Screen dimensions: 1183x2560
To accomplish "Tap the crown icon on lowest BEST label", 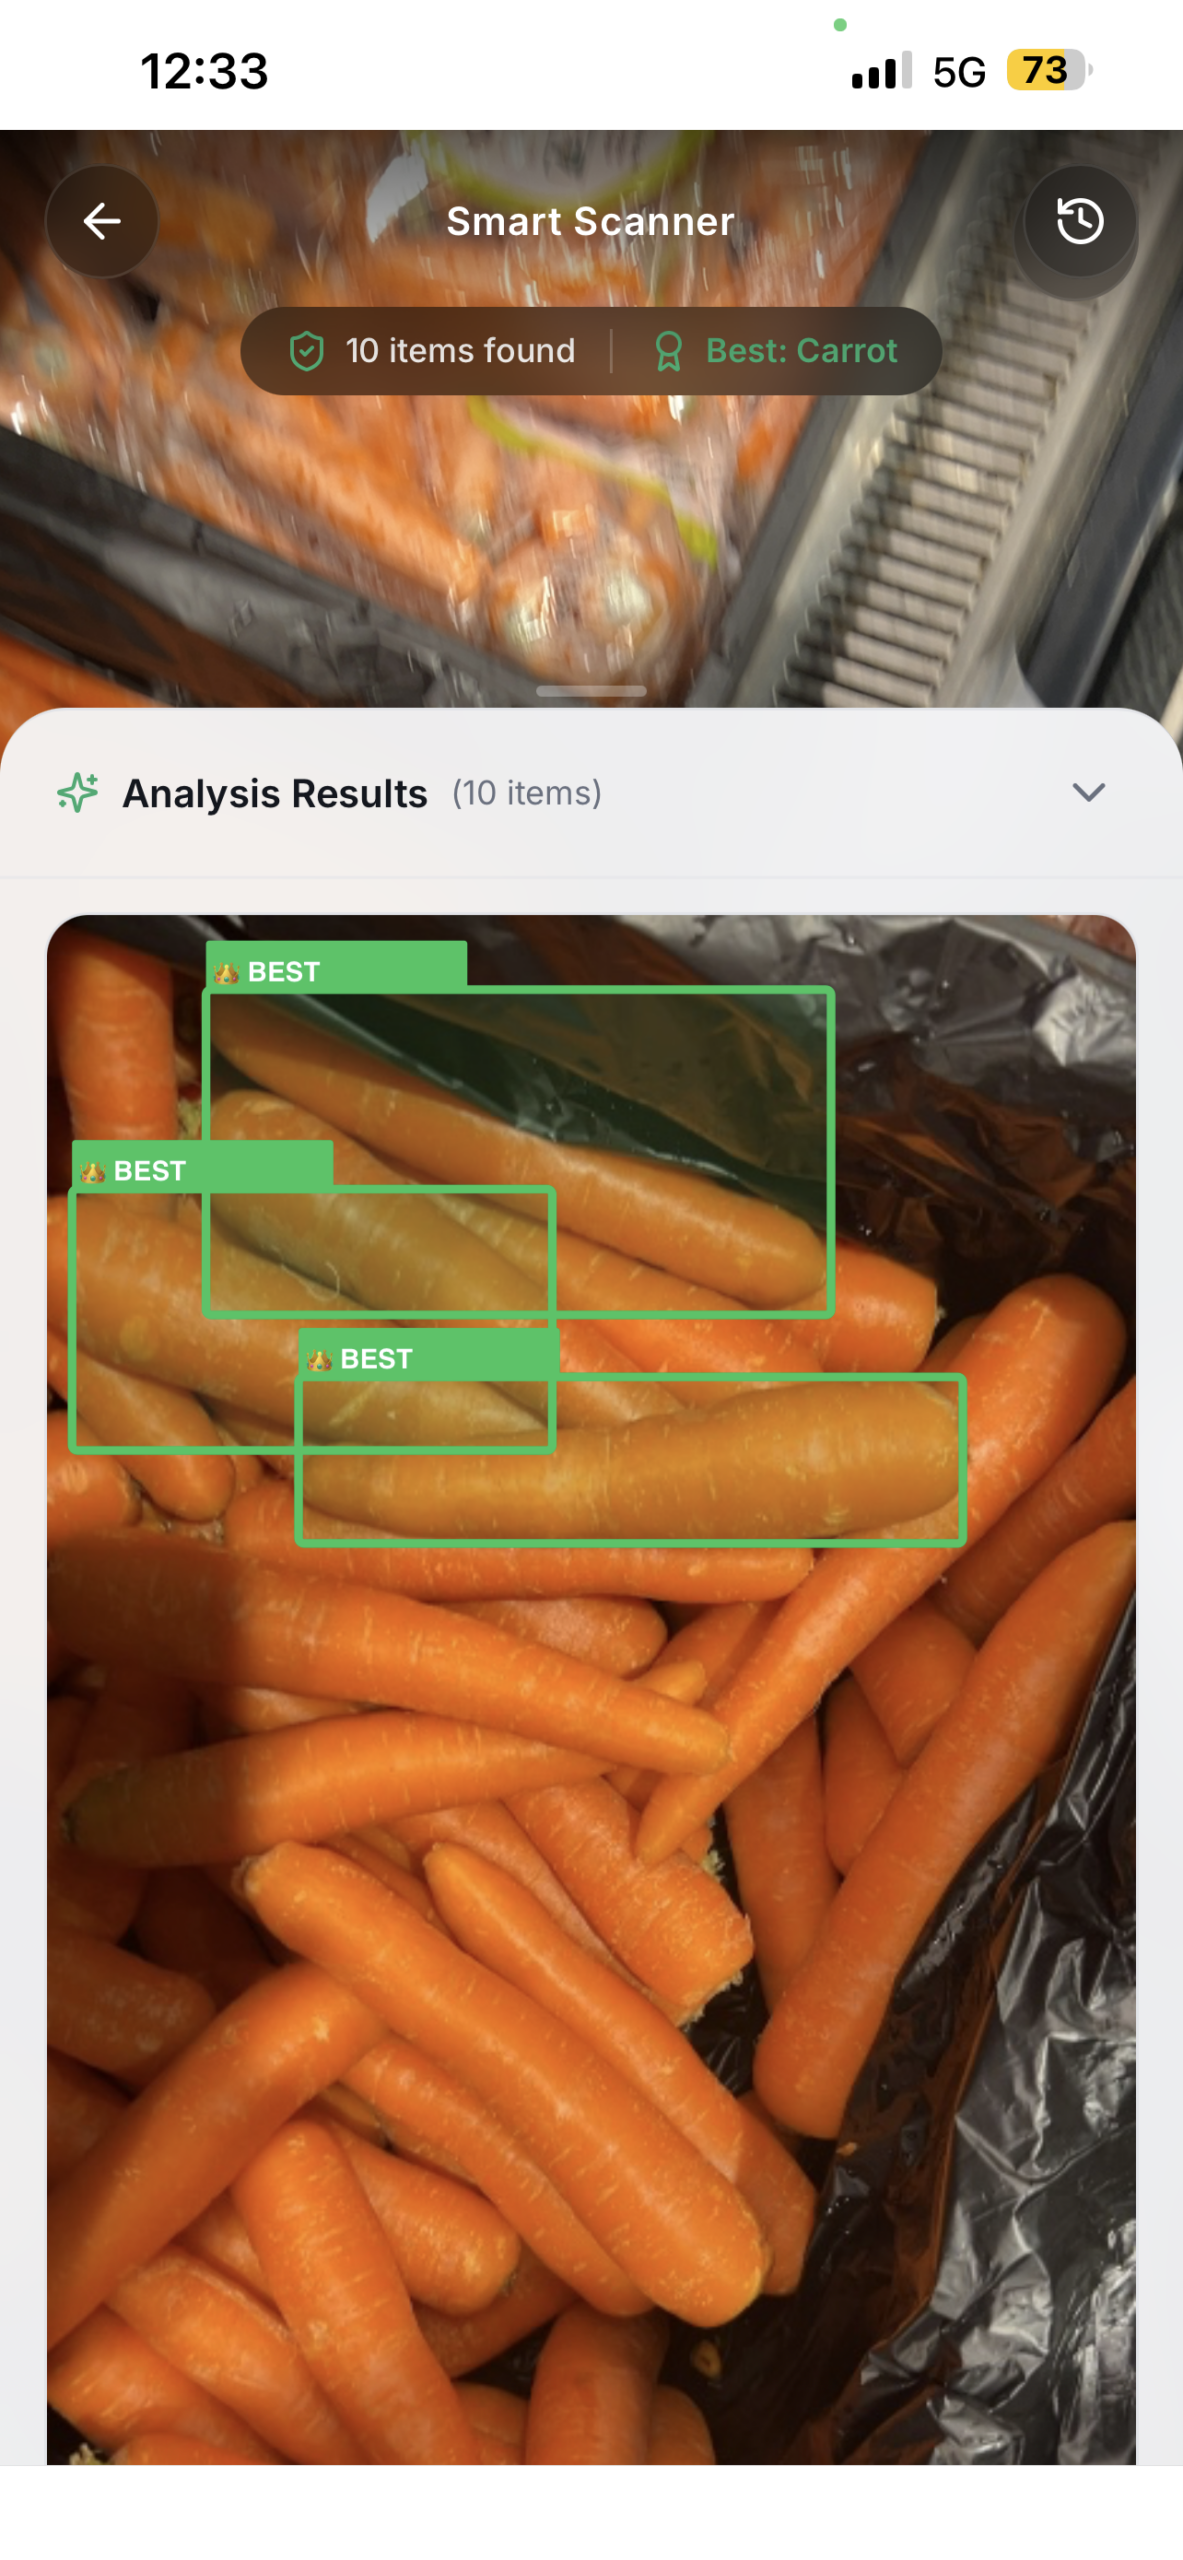I will click(x=319, y=1359).
